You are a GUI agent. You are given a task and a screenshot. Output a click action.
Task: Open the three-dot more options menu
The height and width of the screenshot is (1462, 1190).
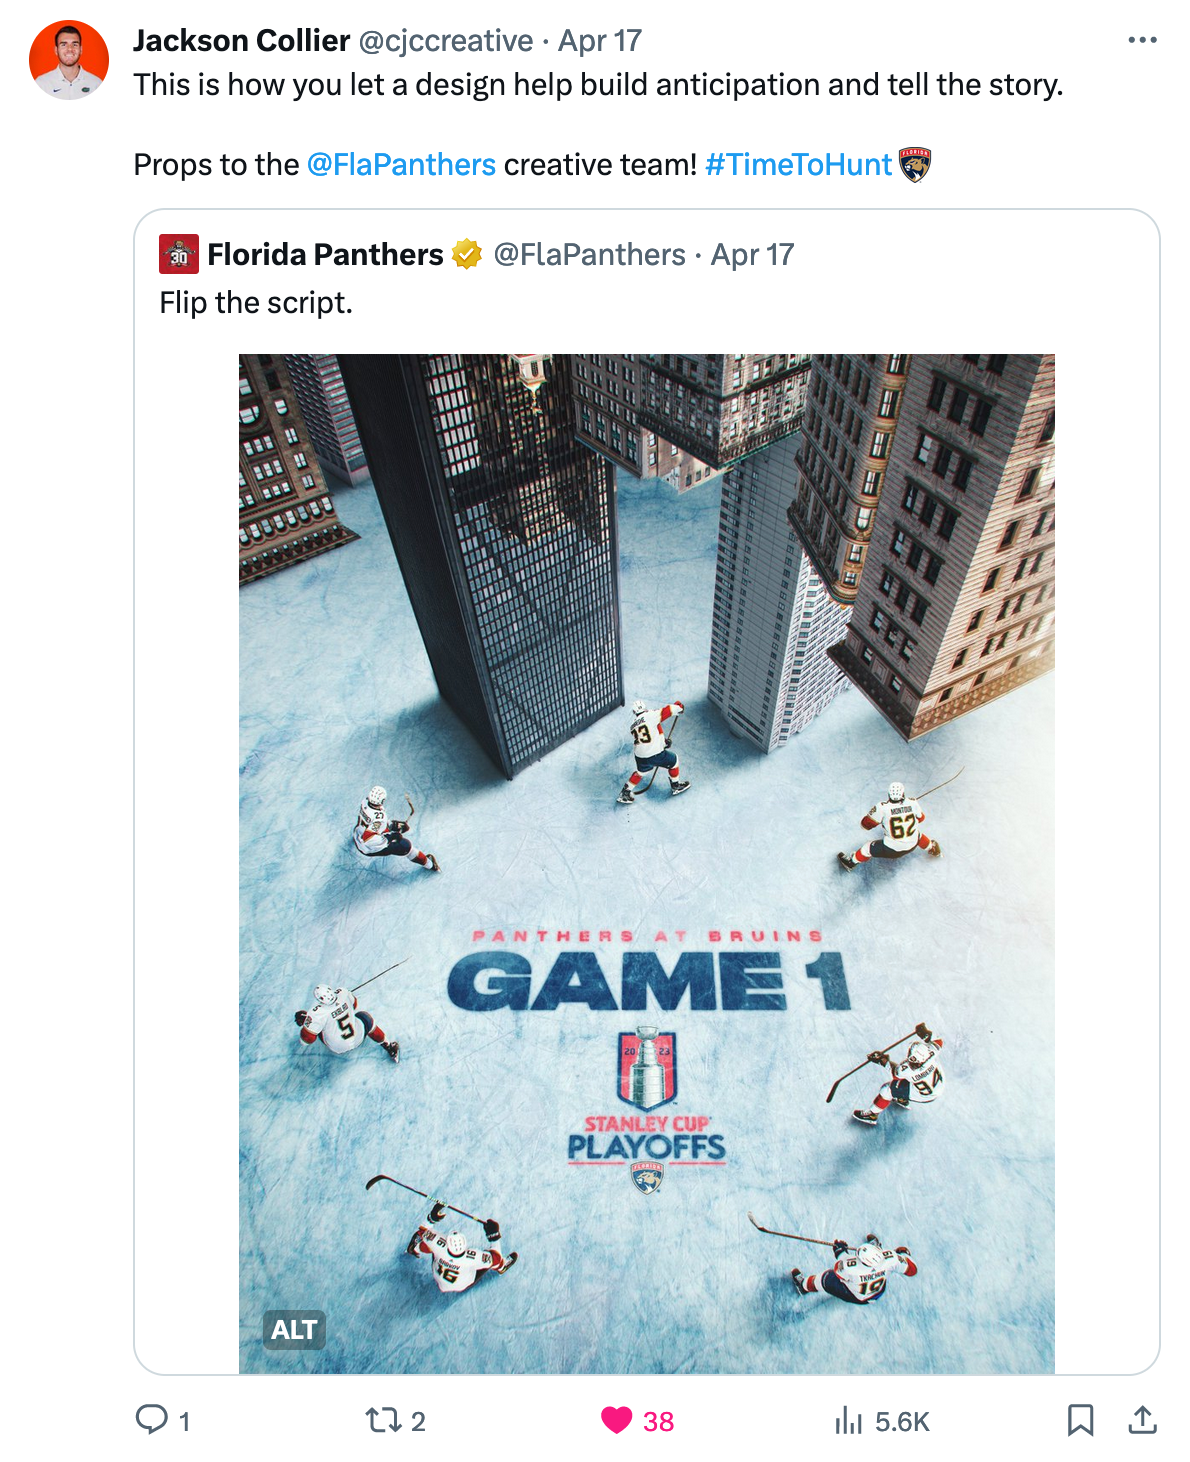click(x=1142, y=40)
